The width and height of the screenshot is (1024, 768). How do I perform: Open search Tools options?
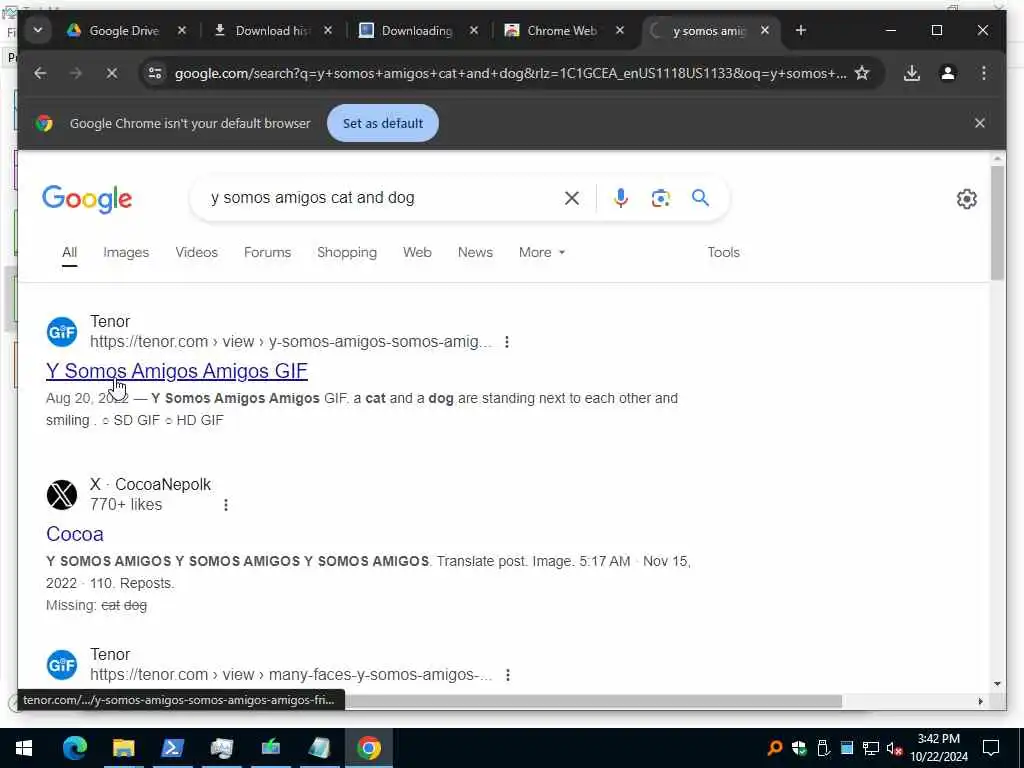[723, 253]
